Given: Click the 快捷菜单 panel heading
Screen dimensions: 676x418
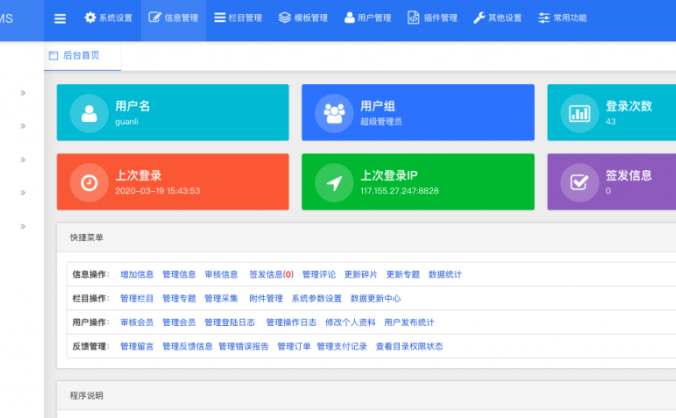Looking at the screenshot, I should pyautogui.click(x=87, y=238).
